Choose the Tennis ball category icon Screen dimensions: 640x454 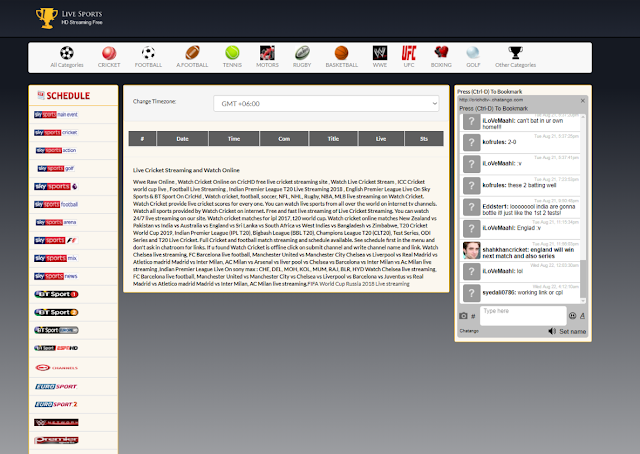(x=232, y=53)
